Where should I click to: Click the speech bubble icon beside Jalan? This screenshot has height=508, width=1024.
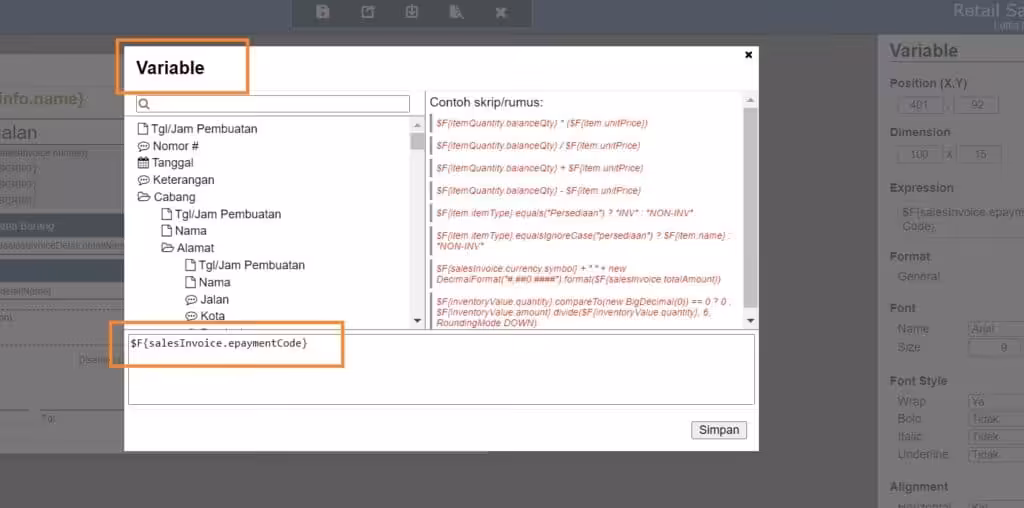tap(191, 300)
